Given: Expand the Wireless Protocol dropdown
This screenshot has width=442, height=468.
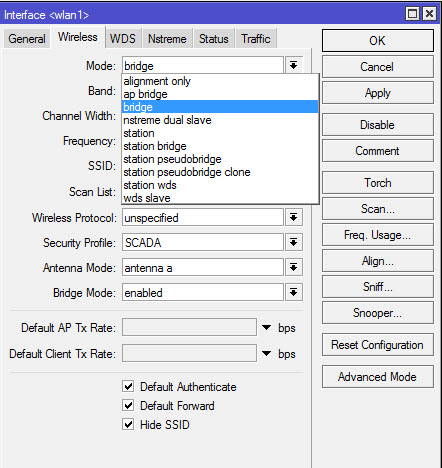Looking at the screenshot, I should [x=293, y=218].
